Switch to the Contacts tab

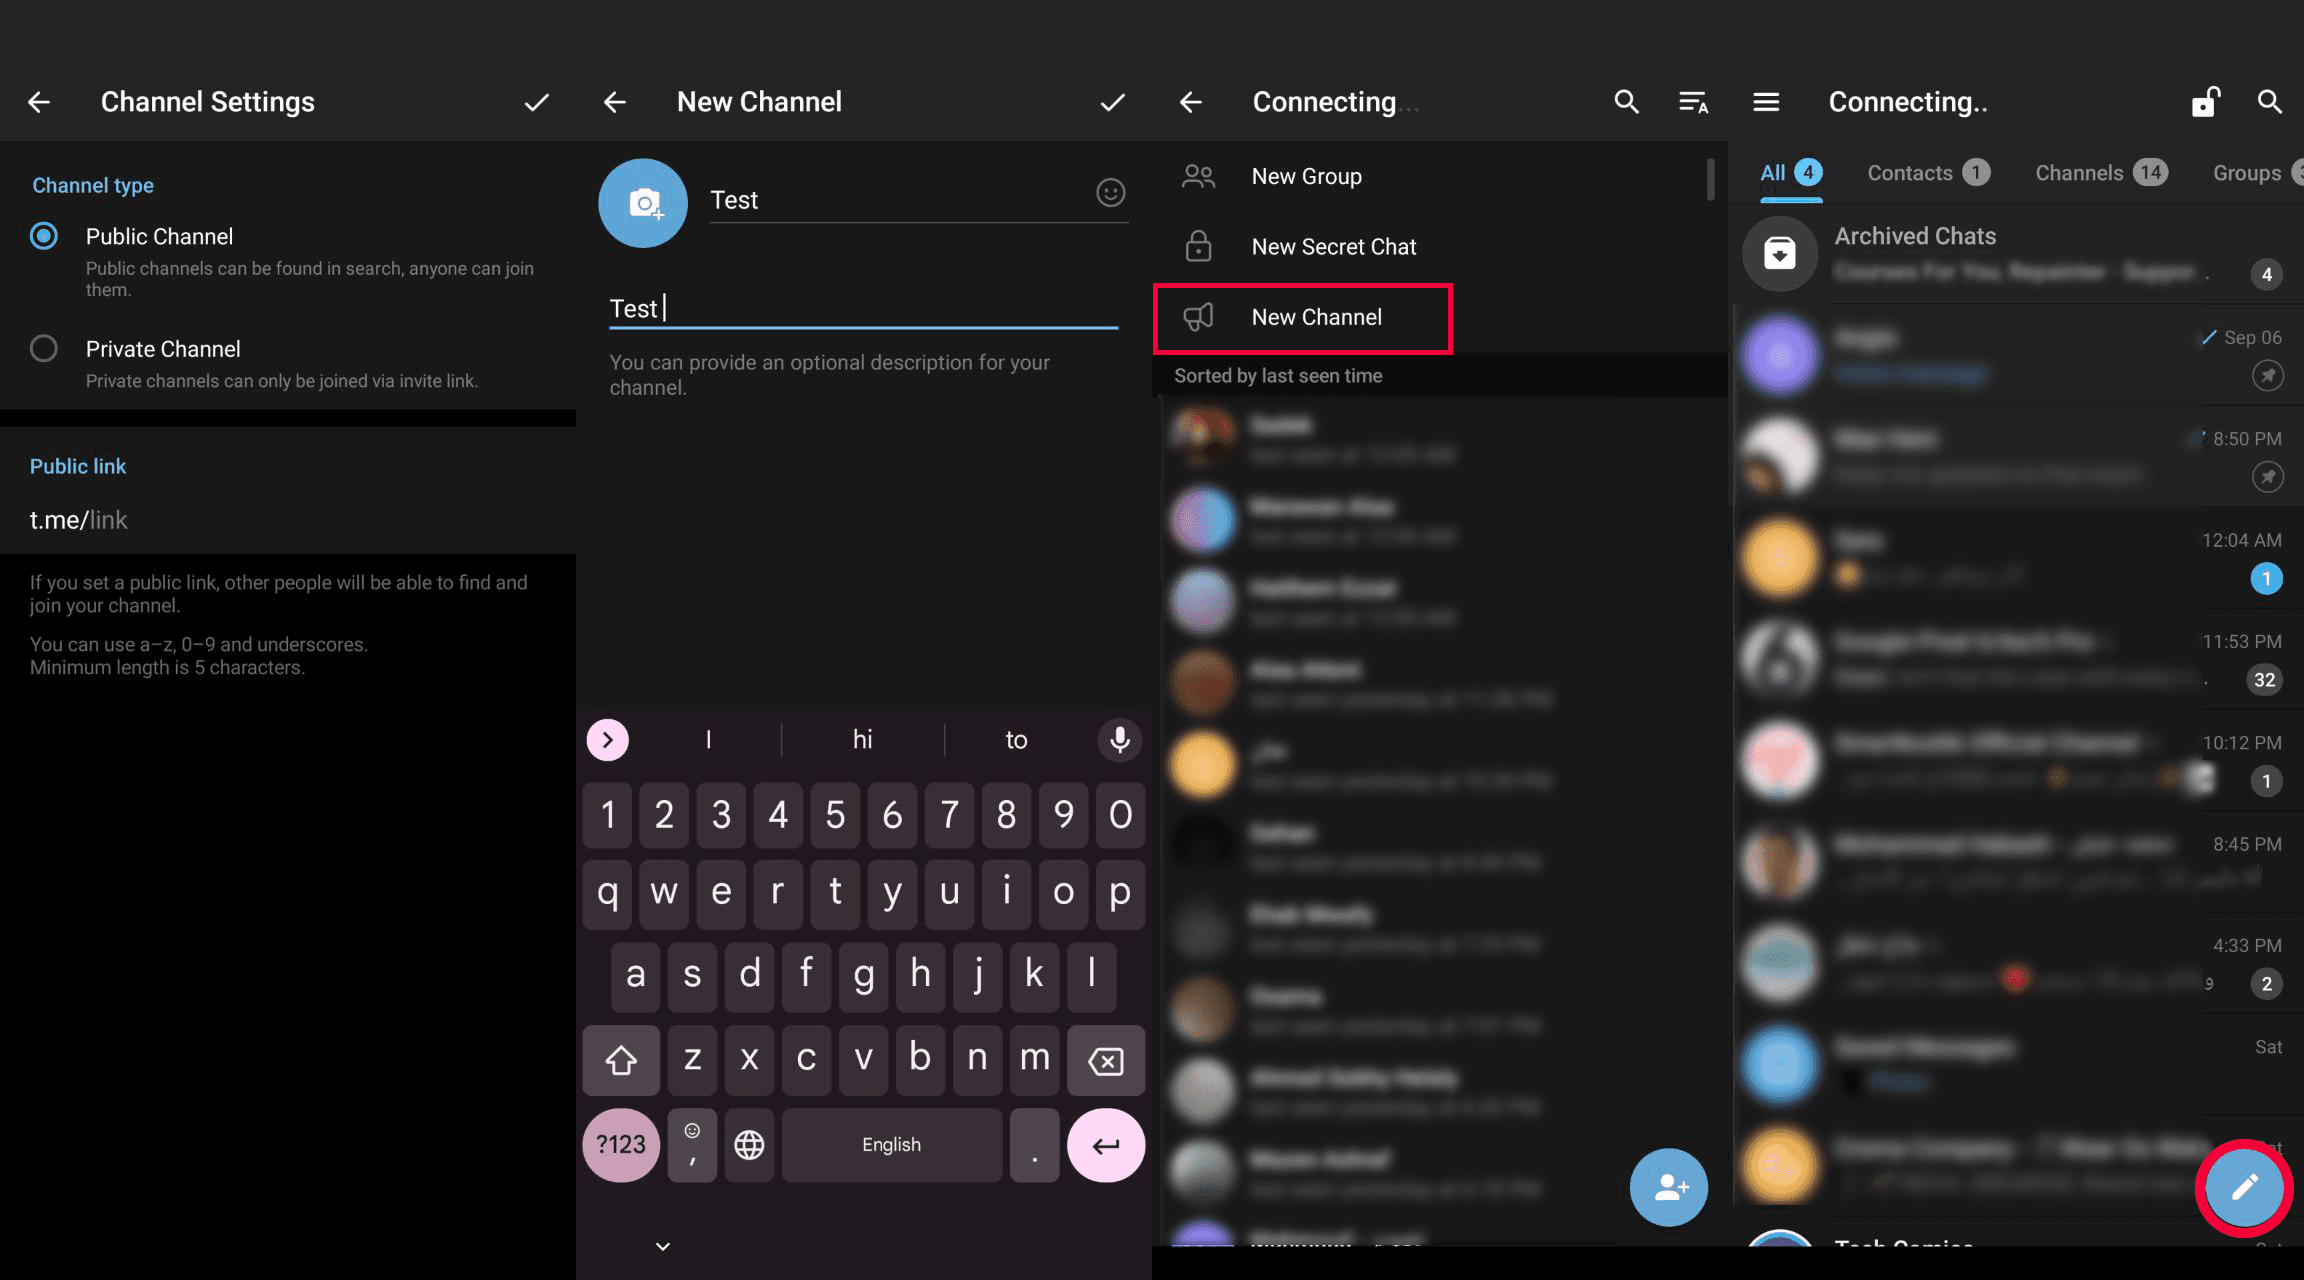click(x=1928, y=174)
